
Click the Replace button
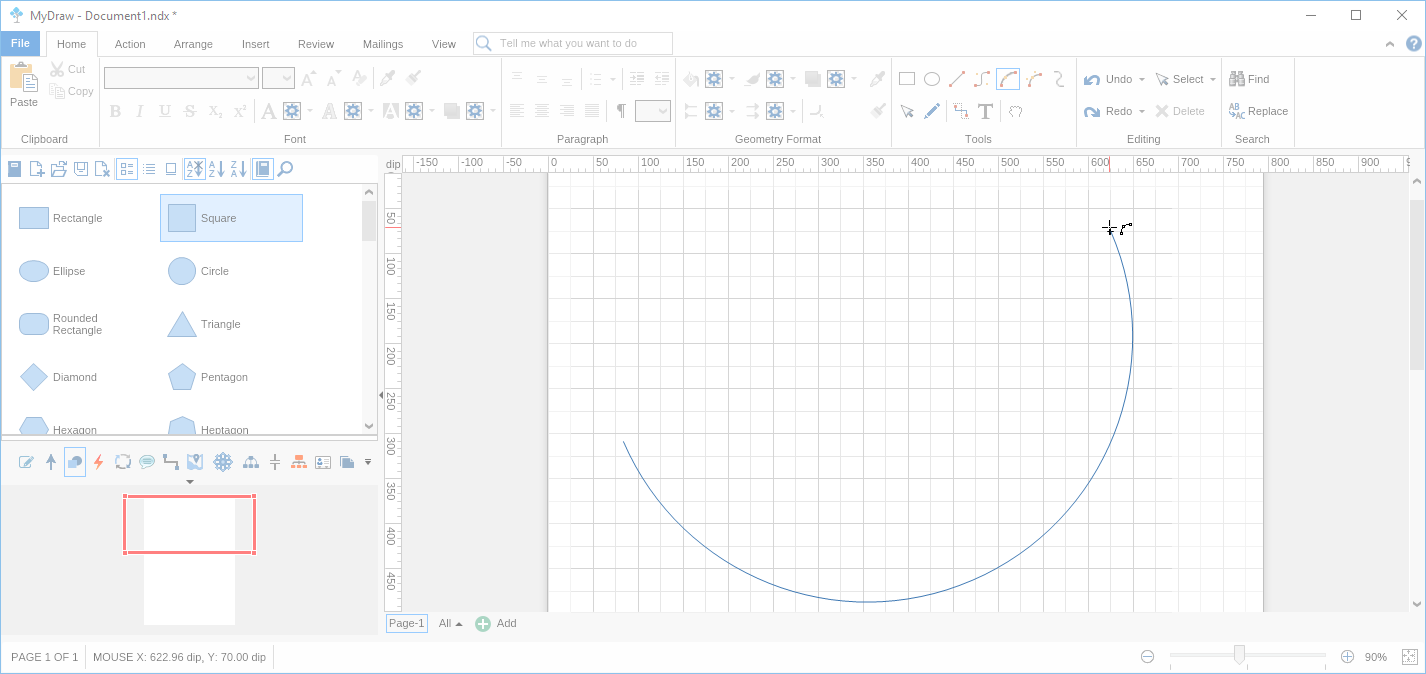(1258, 111)
